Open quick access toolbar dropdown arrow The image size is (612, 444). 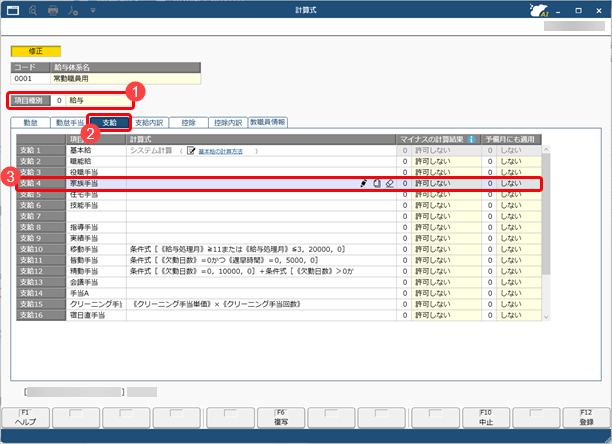[94, 10]
